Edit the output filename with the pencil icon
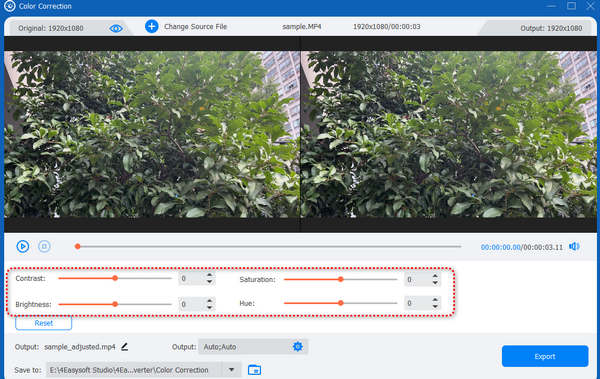The height and width of the screenshot is (379, 600). [x=124, y=347]
